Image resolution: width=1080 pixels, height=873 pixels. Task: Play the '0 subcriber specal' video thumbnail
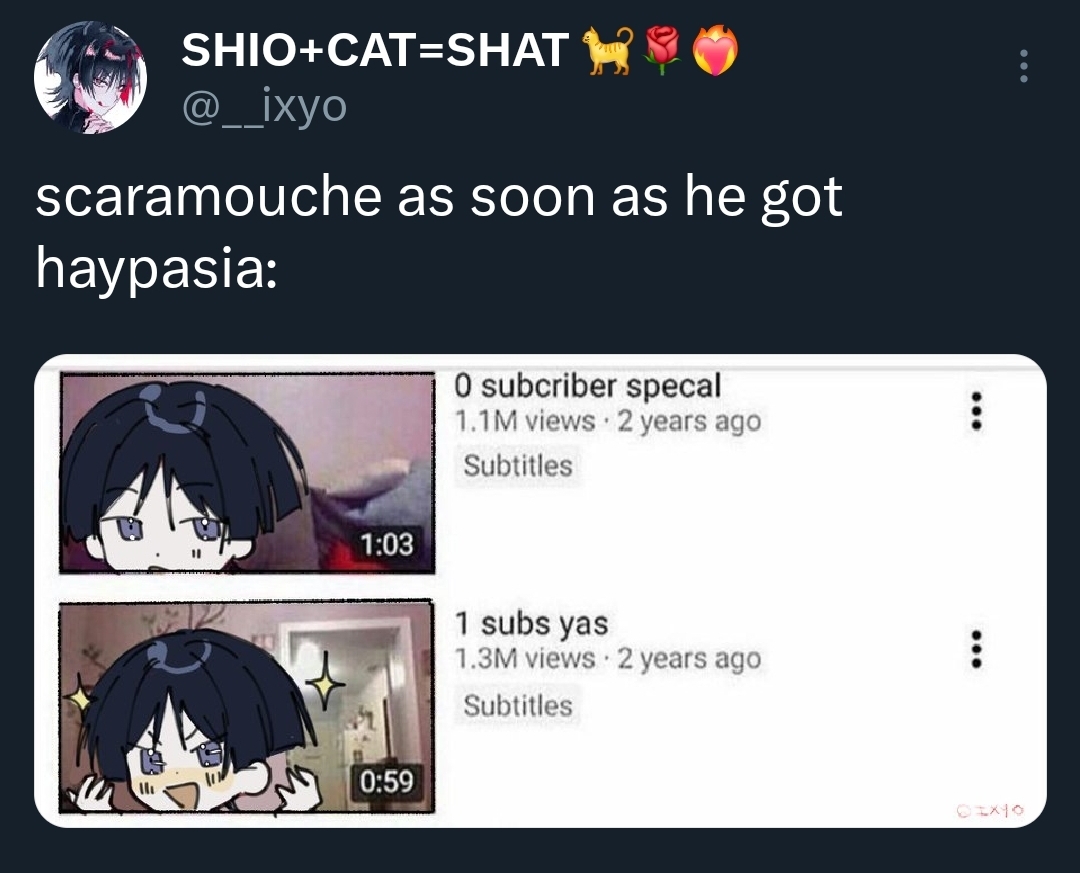tap(247, 473)
